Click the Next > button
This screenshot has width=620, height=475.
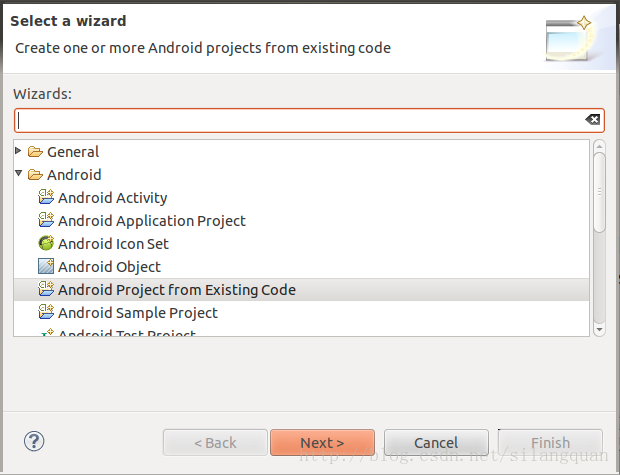pyautogui.click(x=322, y=443)
